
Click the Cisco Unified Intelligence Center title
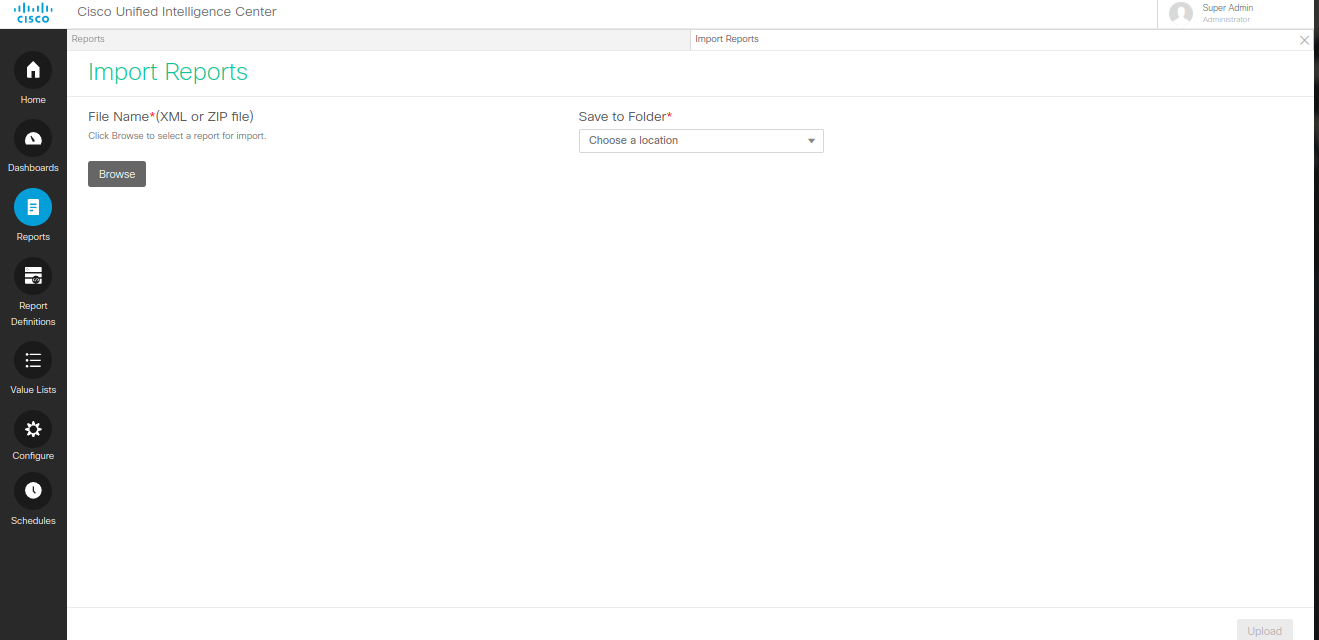[x=177, y=12]
